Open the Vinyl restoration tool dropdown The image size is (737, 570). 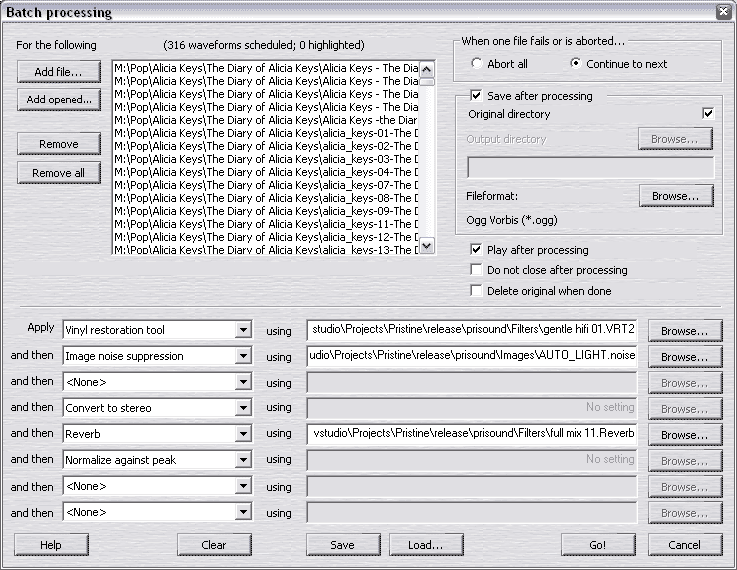243,330
